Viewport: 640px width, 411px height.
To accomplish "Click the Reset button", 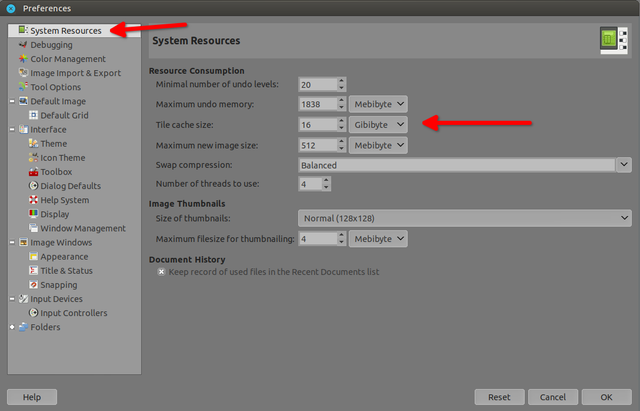I will (499, 397).
